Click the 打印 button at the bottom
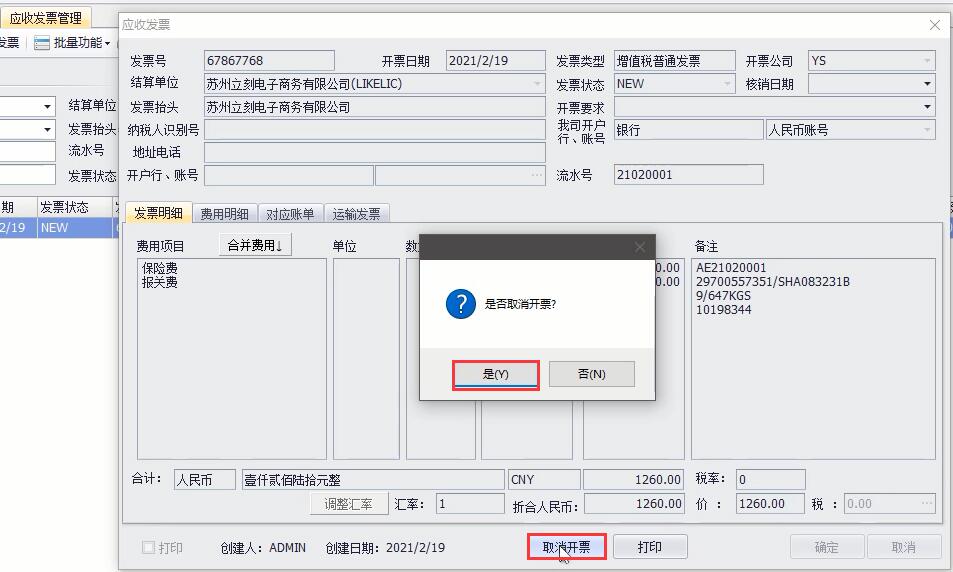This screenshot has height=572, width=953. (x=650, y=547)
